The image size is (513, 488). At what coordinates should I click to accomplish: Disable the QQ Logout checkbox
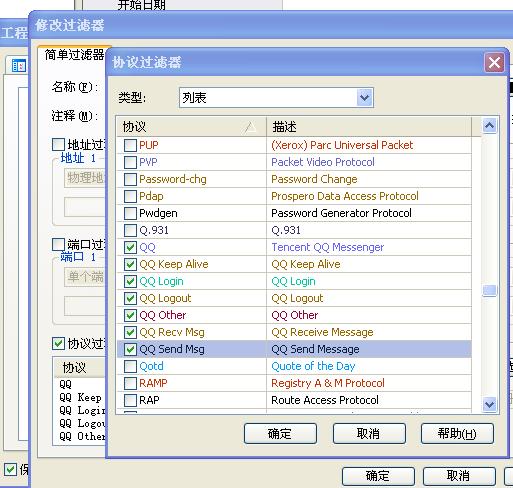coord(130,298)
